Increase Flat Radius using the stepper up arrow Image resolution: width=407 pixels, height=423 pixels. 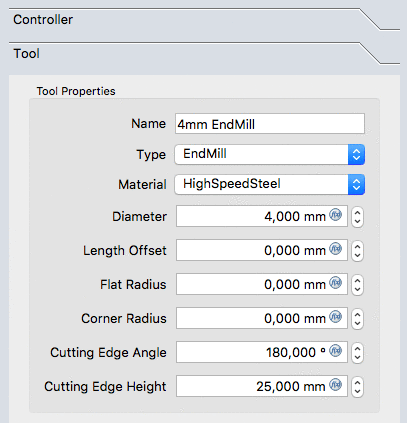point(357,280)
